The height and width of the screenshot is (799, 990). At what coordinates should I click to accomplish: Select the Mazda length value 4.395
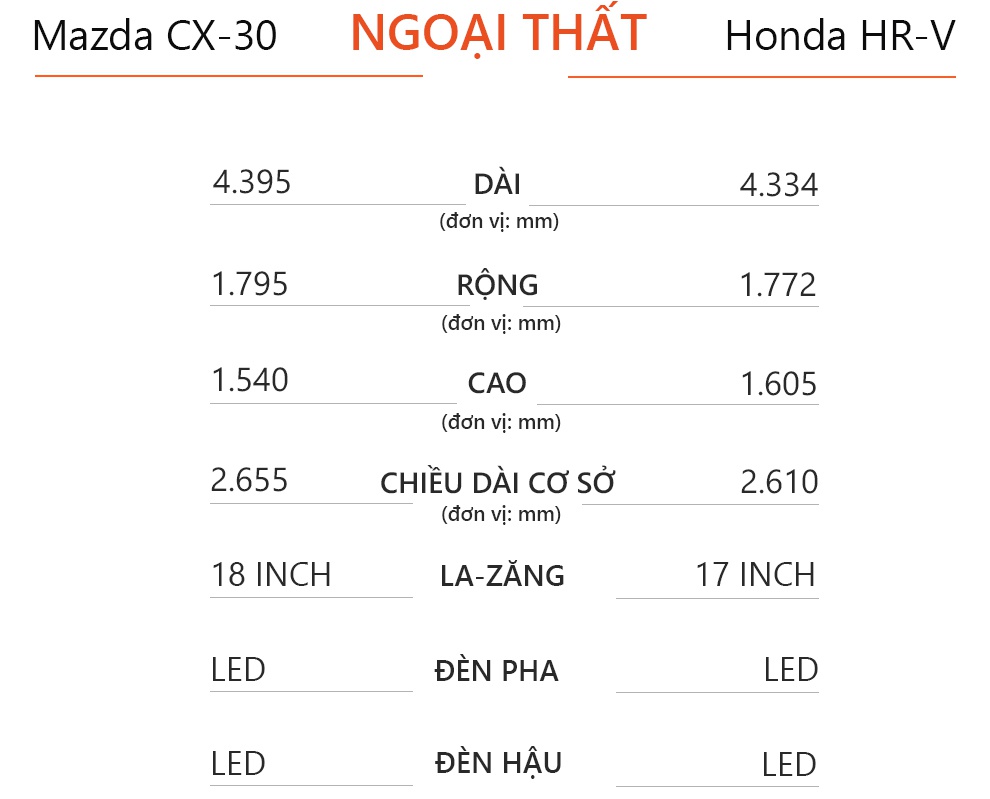tap(251, 183)
